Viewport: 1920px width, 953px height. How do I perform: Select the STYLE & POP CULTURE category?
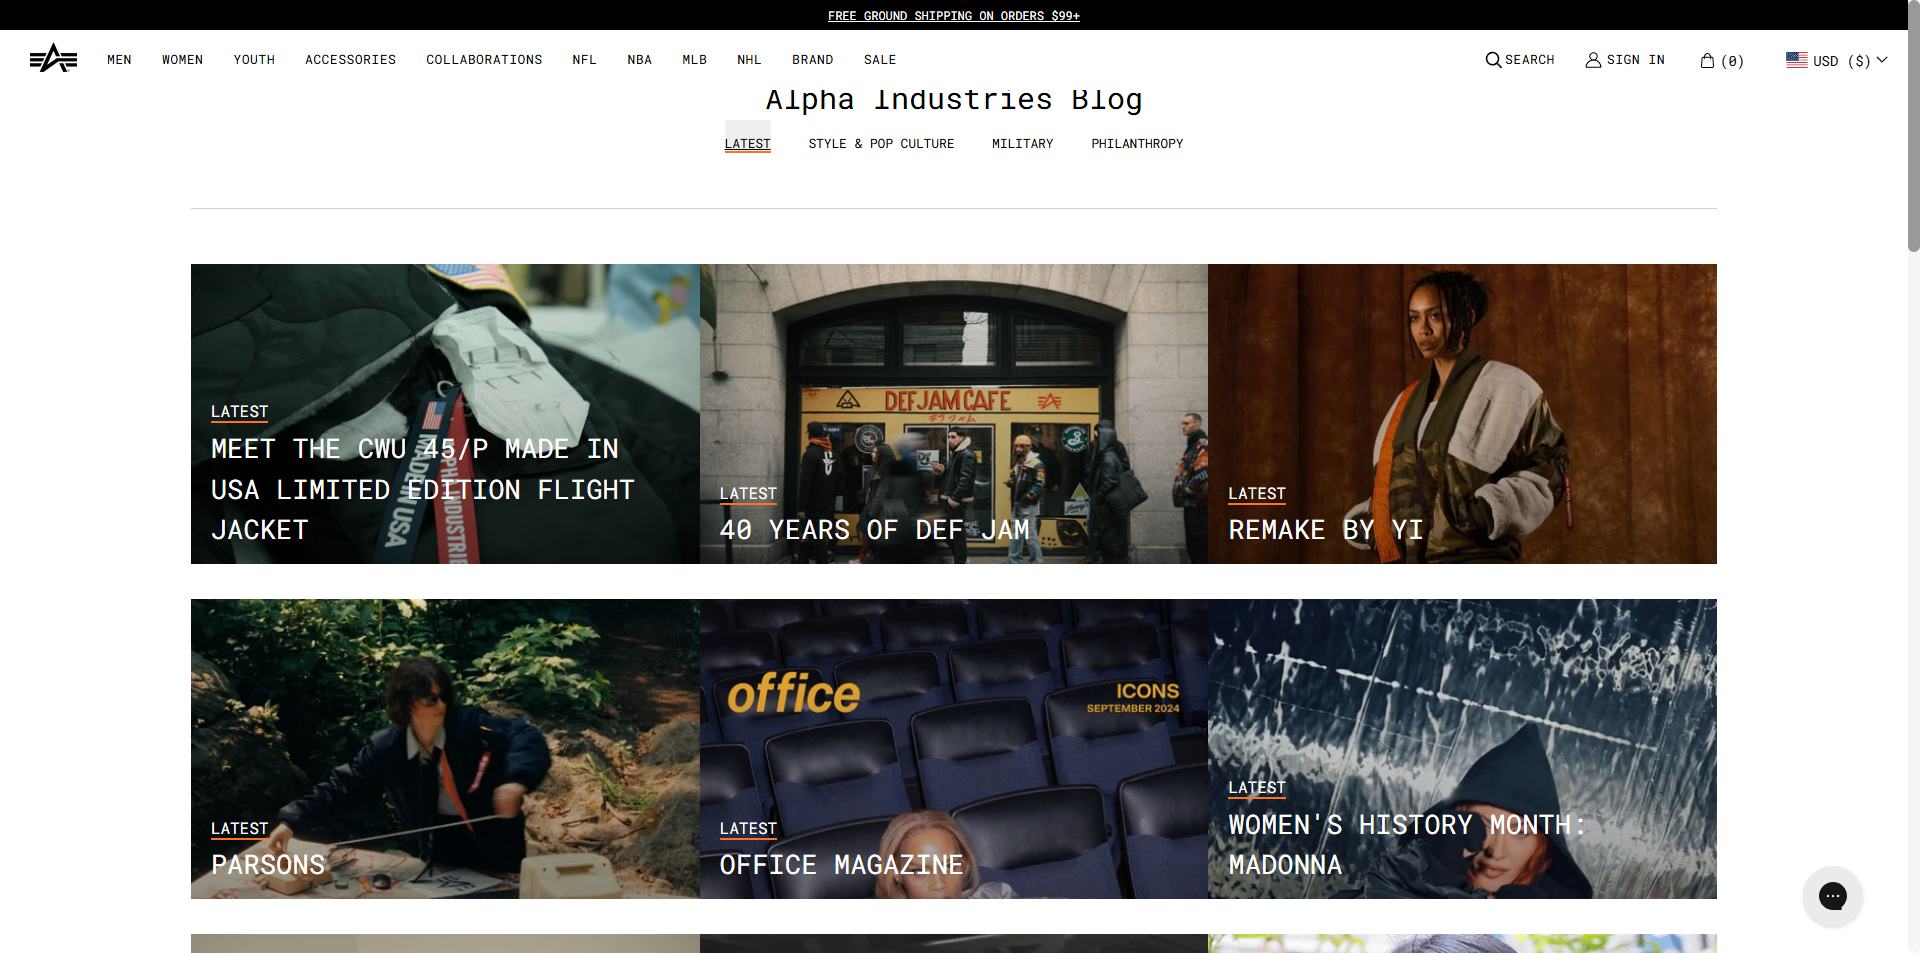pos(881,143)
